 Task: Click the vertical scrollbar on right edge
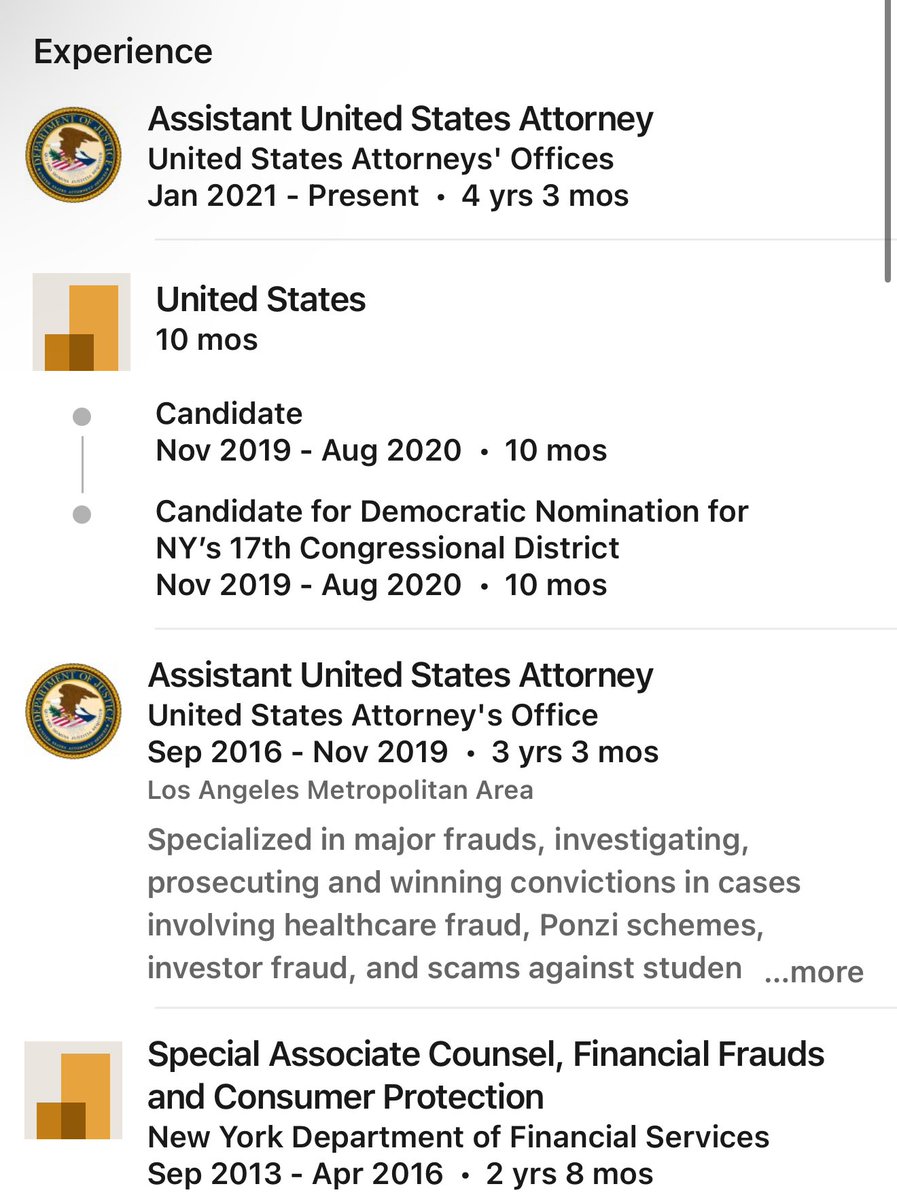point(887,140)
